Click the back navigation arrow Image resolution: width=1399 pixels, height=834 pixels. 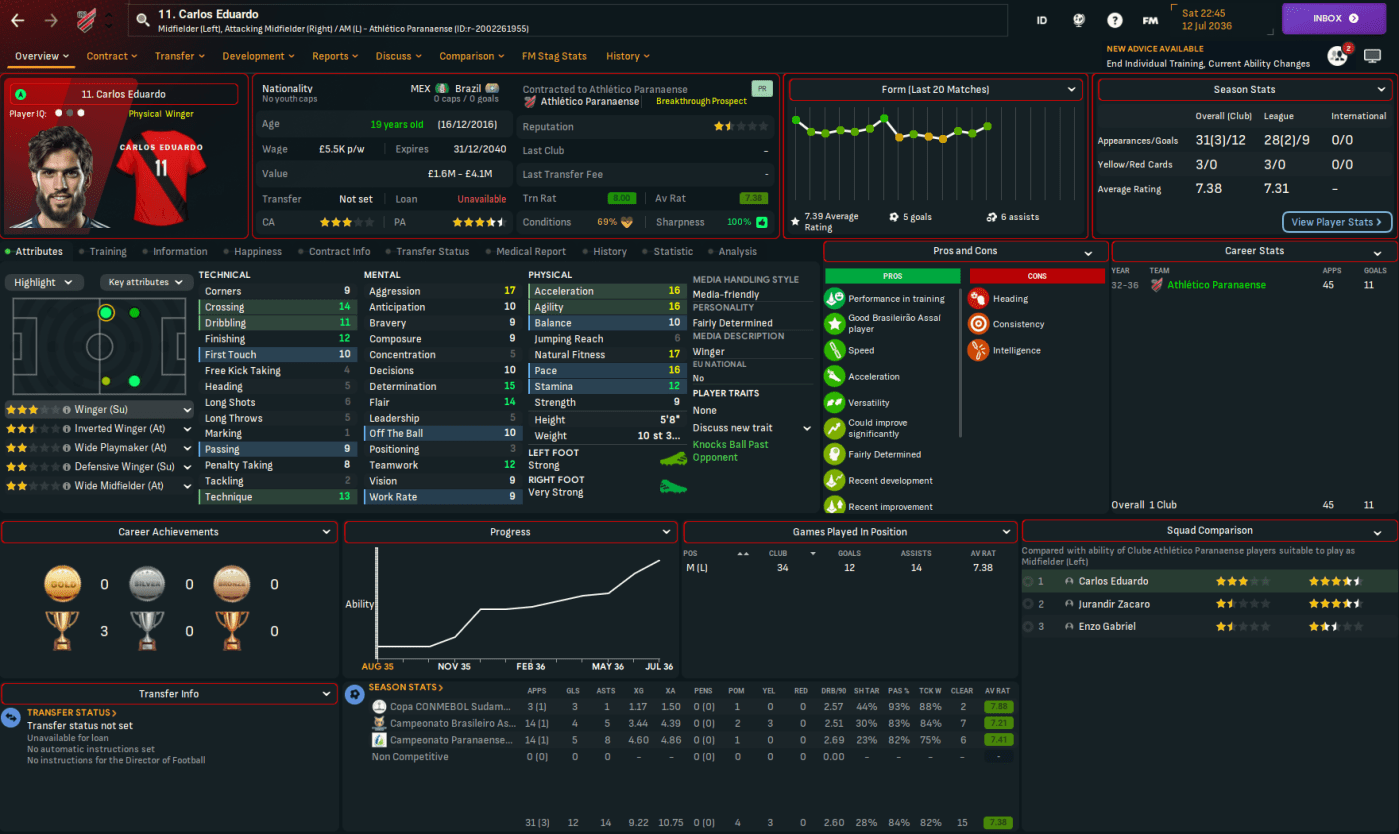17,20
